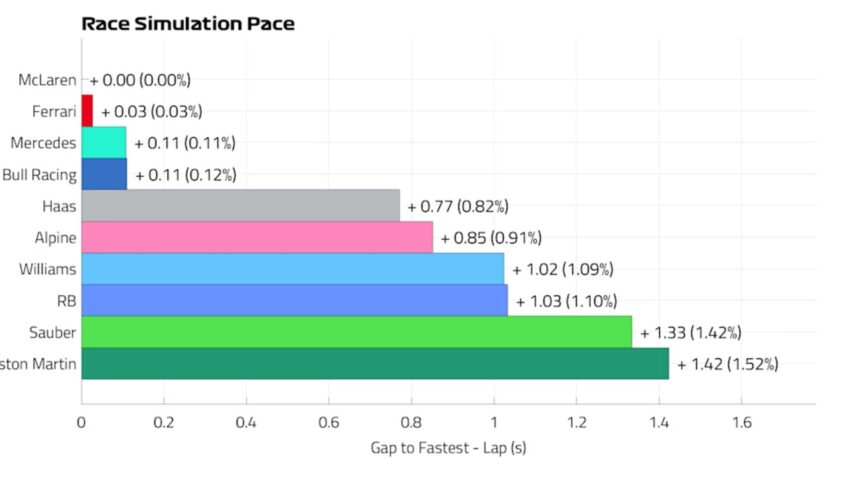
Task: Click the "+ 0.77 (0.82%)" data label
Action: coord(458,207)
